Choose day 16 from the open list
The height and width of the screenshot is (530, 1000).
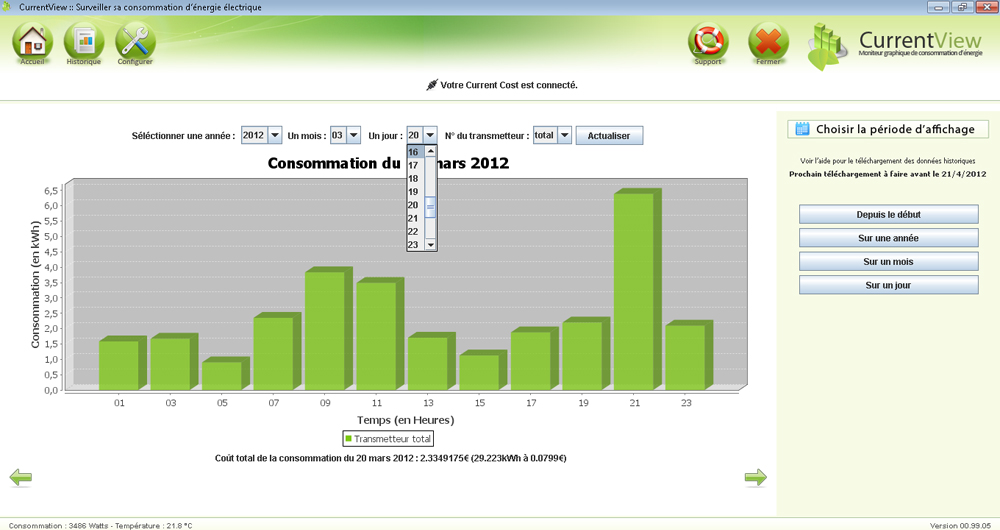414,153
